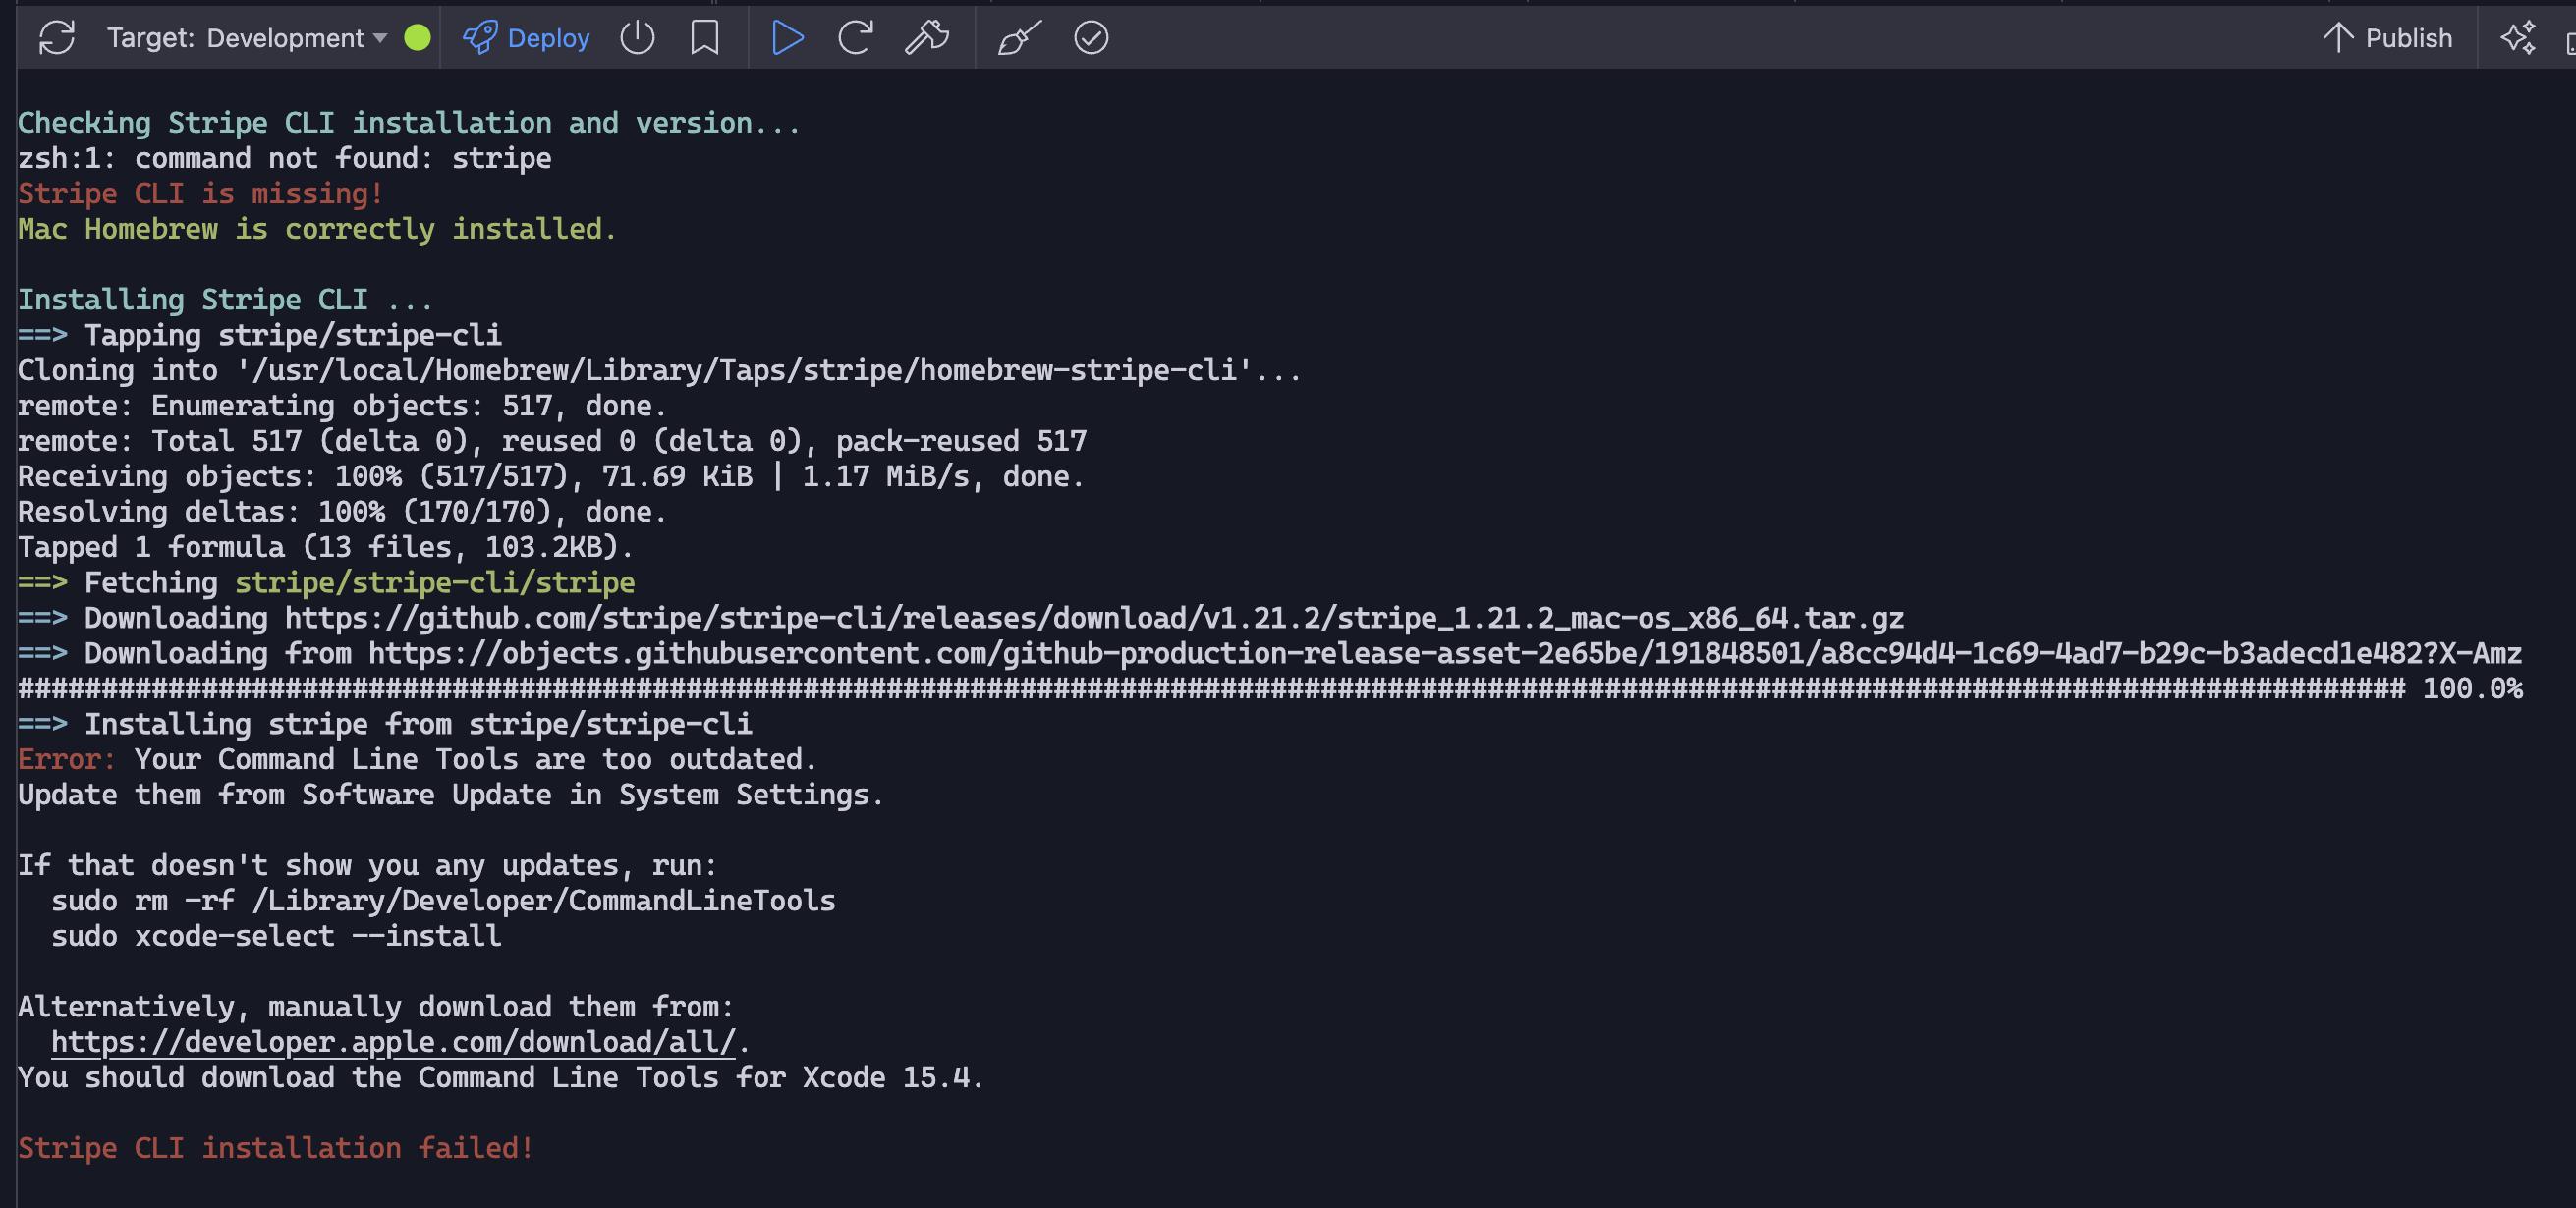Click the hammer build icon
This screenshot has height=1208, width=2576.
click(927, 38)
